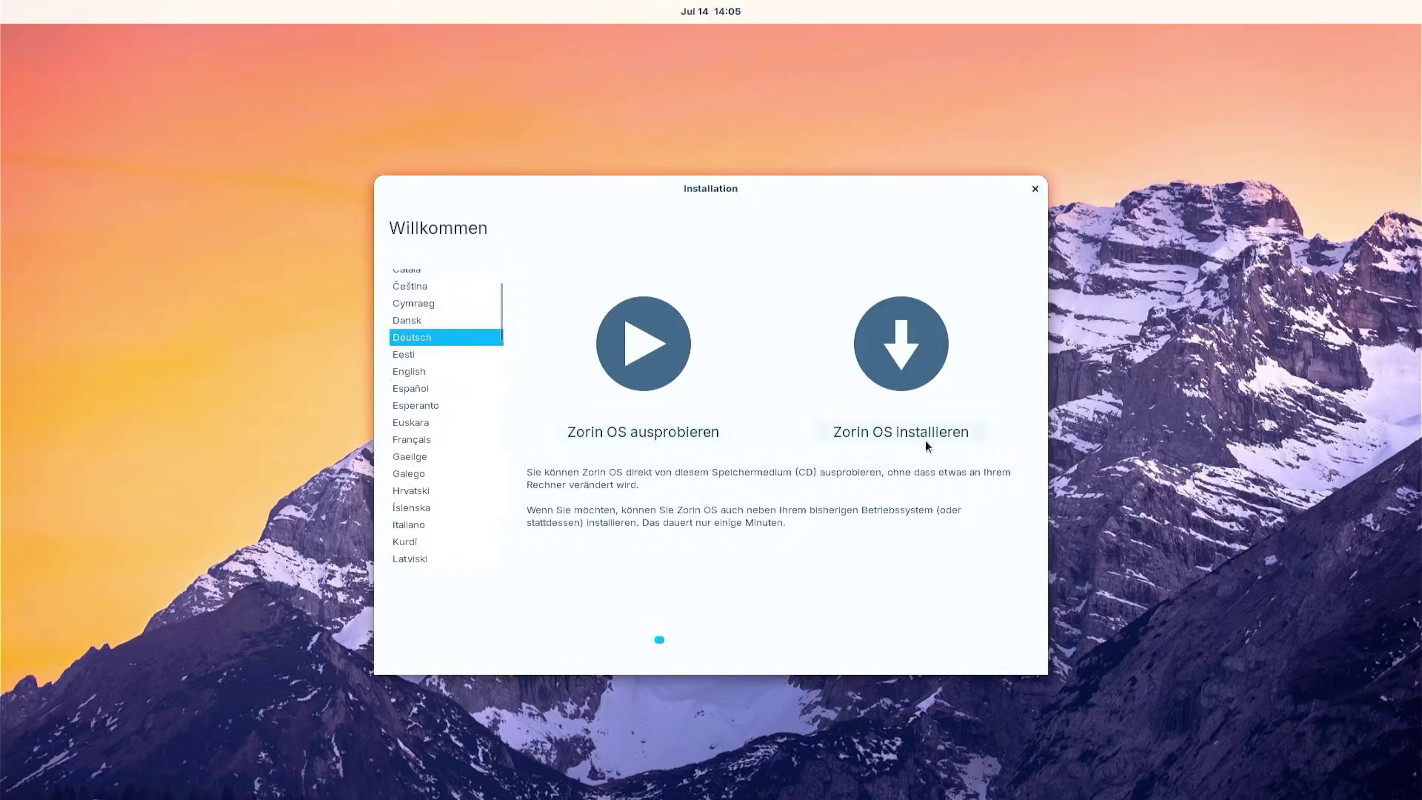
Task: Select Eesti in the language list
Action: pyautogui.click(x=445, y=354)
